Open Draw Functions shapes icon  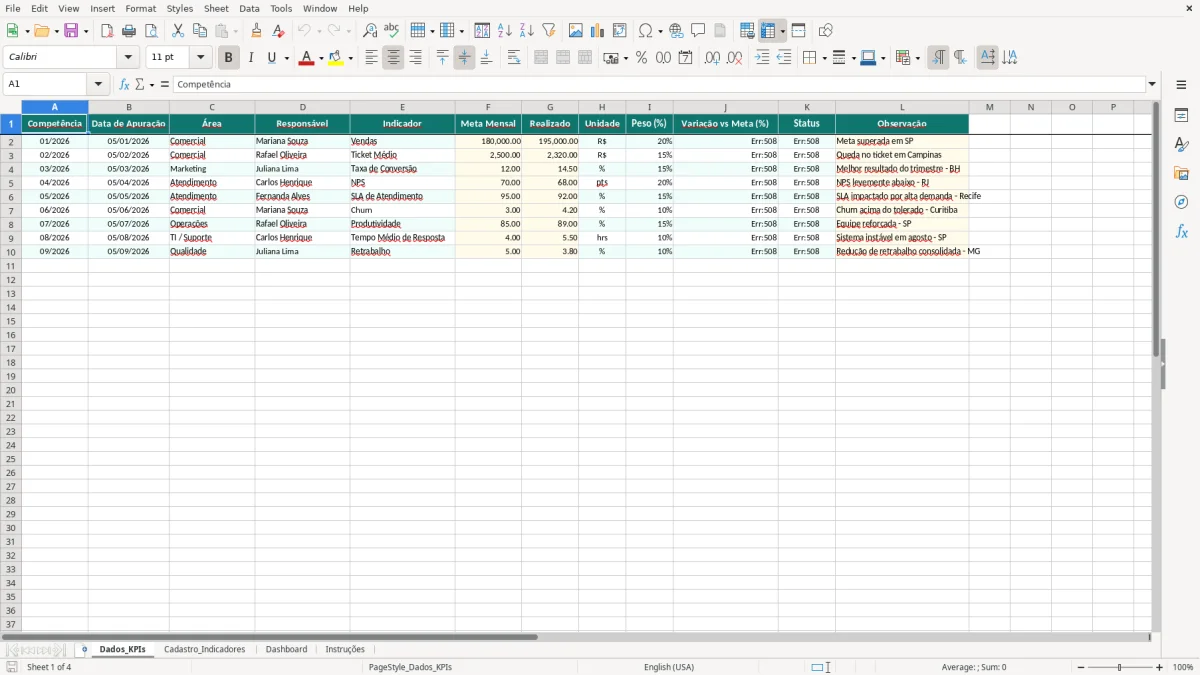click(826, 31)
